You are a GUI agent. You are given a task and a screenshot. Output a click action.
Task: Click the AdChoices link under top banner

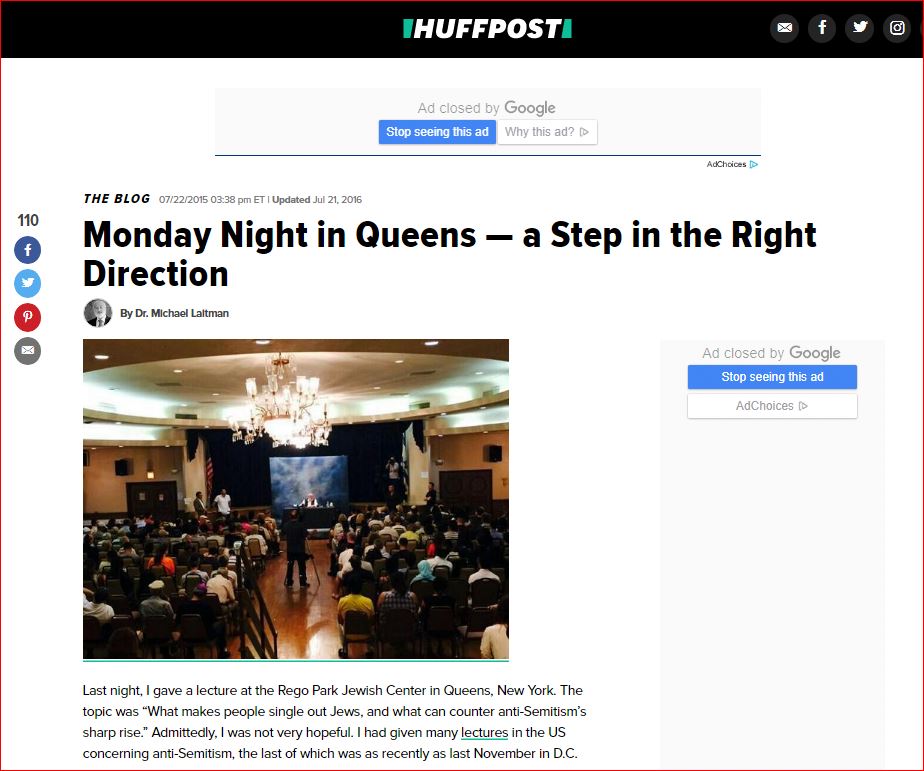[732, 164]
